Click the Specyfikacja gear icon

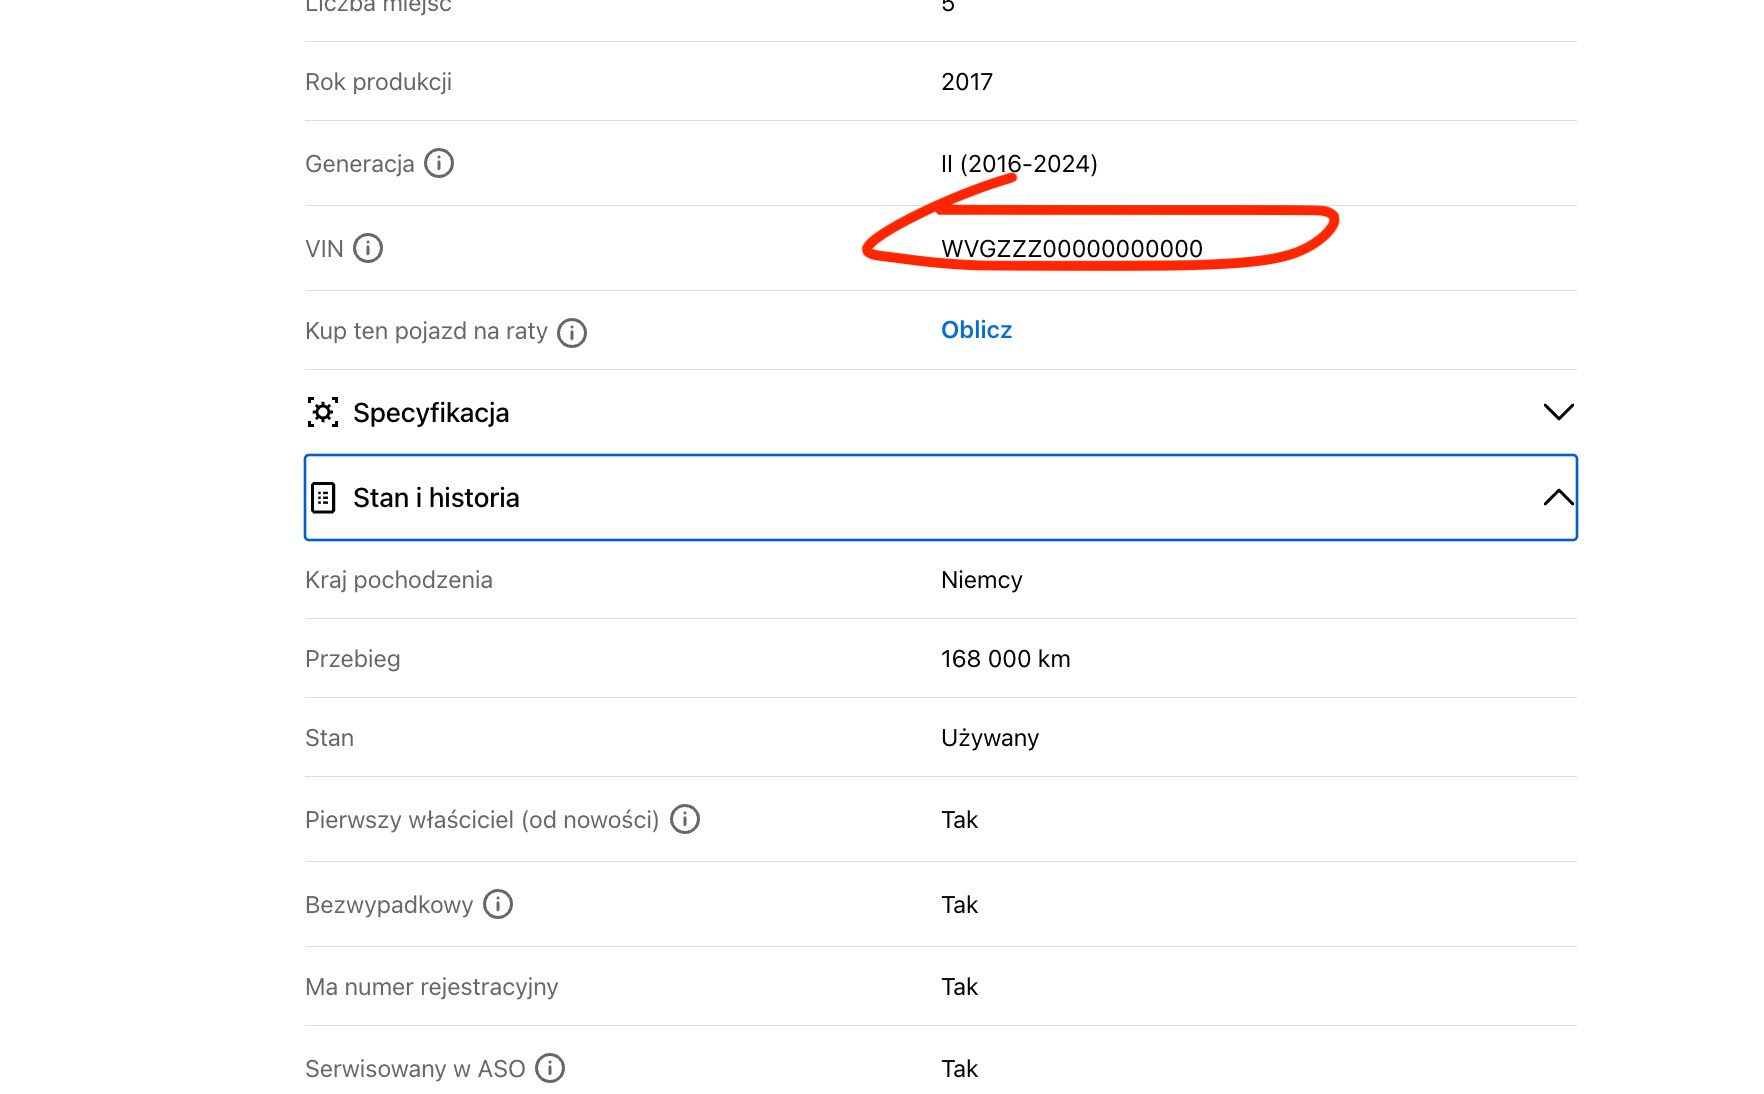(323, 412)
